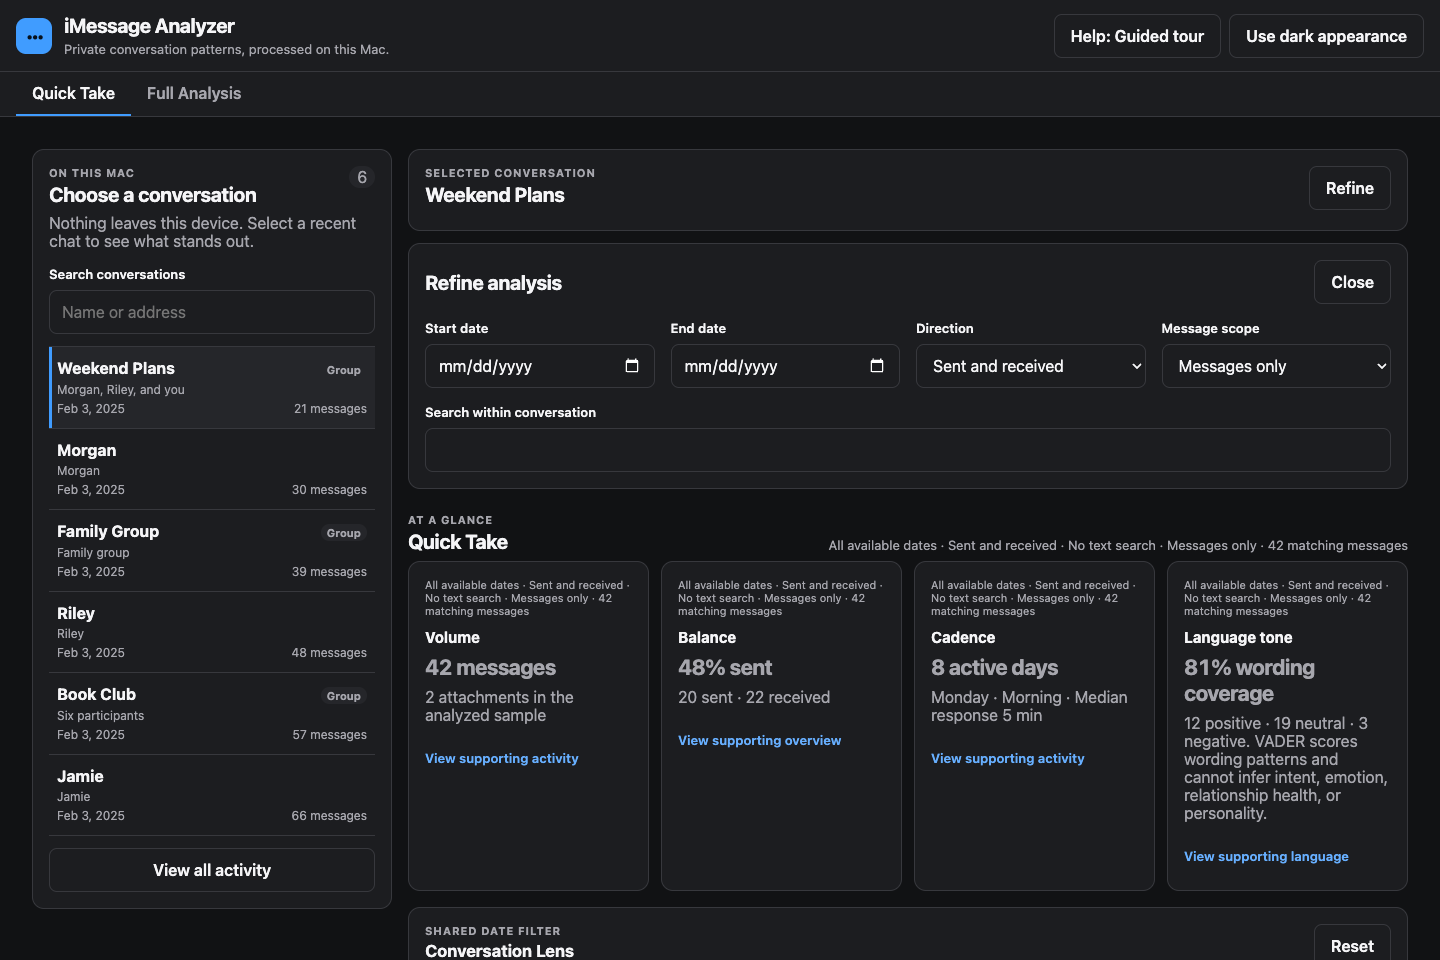Image resolution: width=1440 pixels, height=960 pixels.
Task: Open View supporting activity link under Cadence
Action: [1008, 758]
